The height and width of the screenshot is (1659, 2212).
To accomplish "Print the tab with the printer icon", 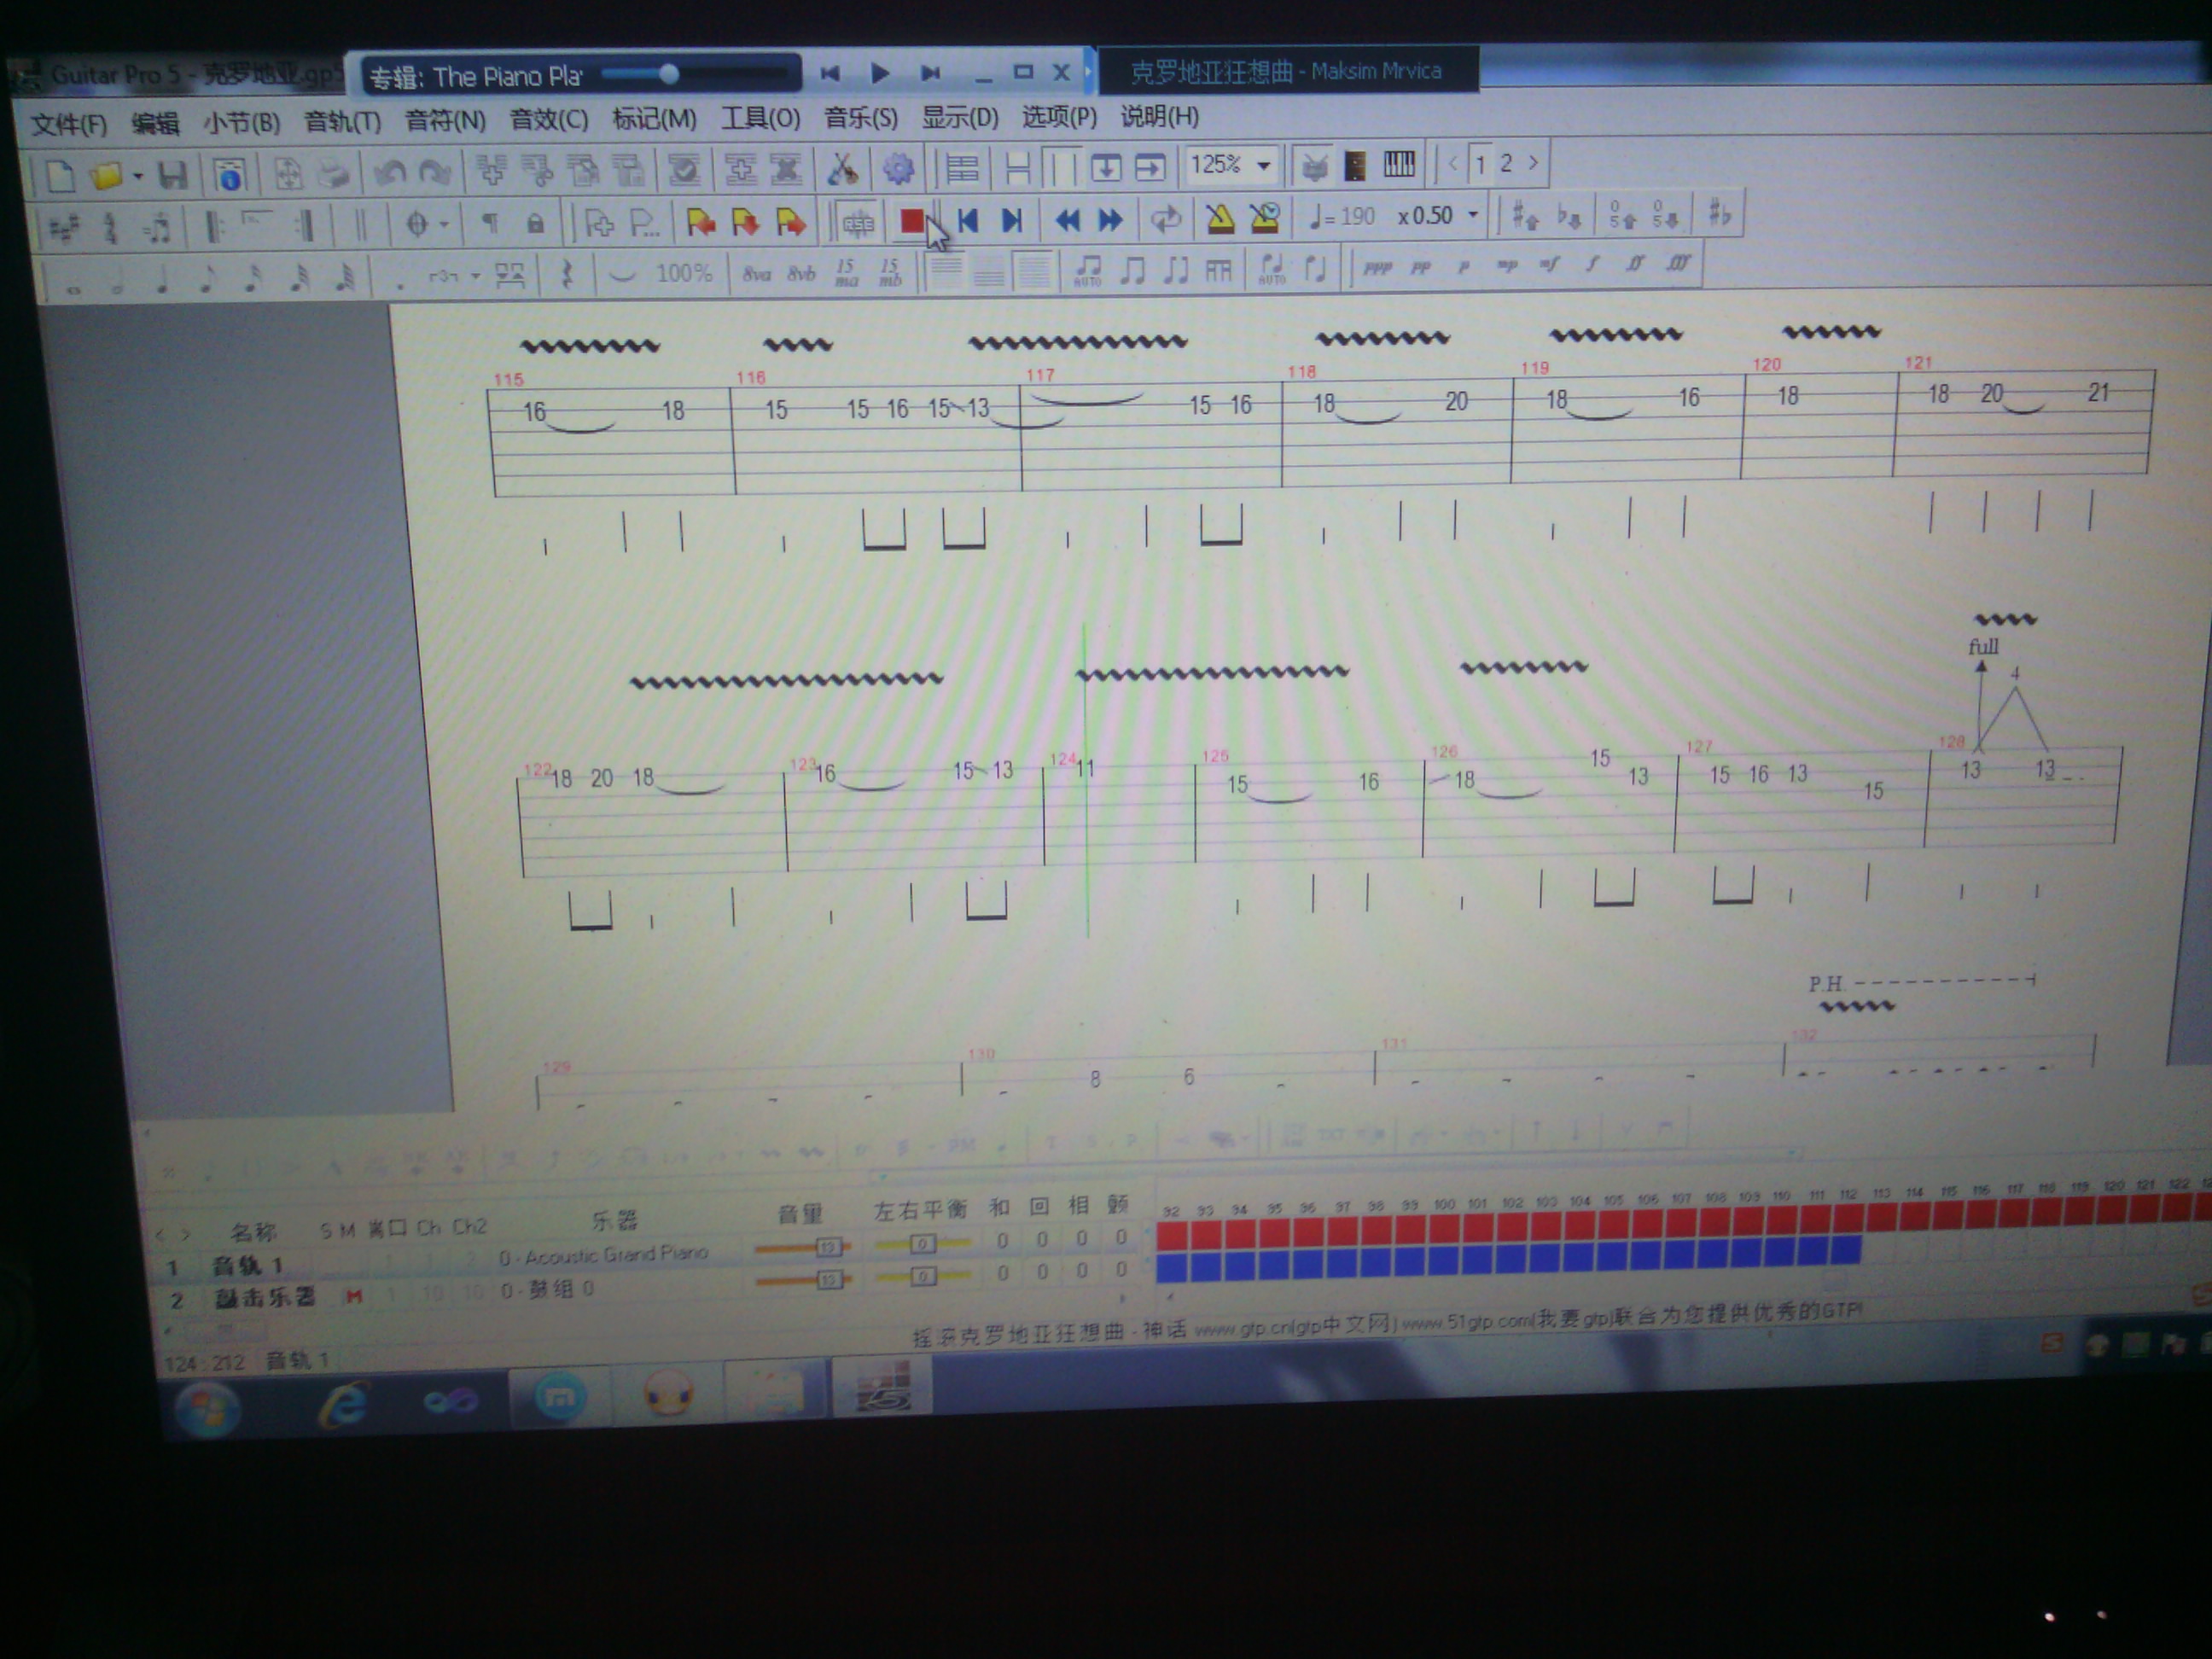I will pyautogui.click(x=333, y=173).
